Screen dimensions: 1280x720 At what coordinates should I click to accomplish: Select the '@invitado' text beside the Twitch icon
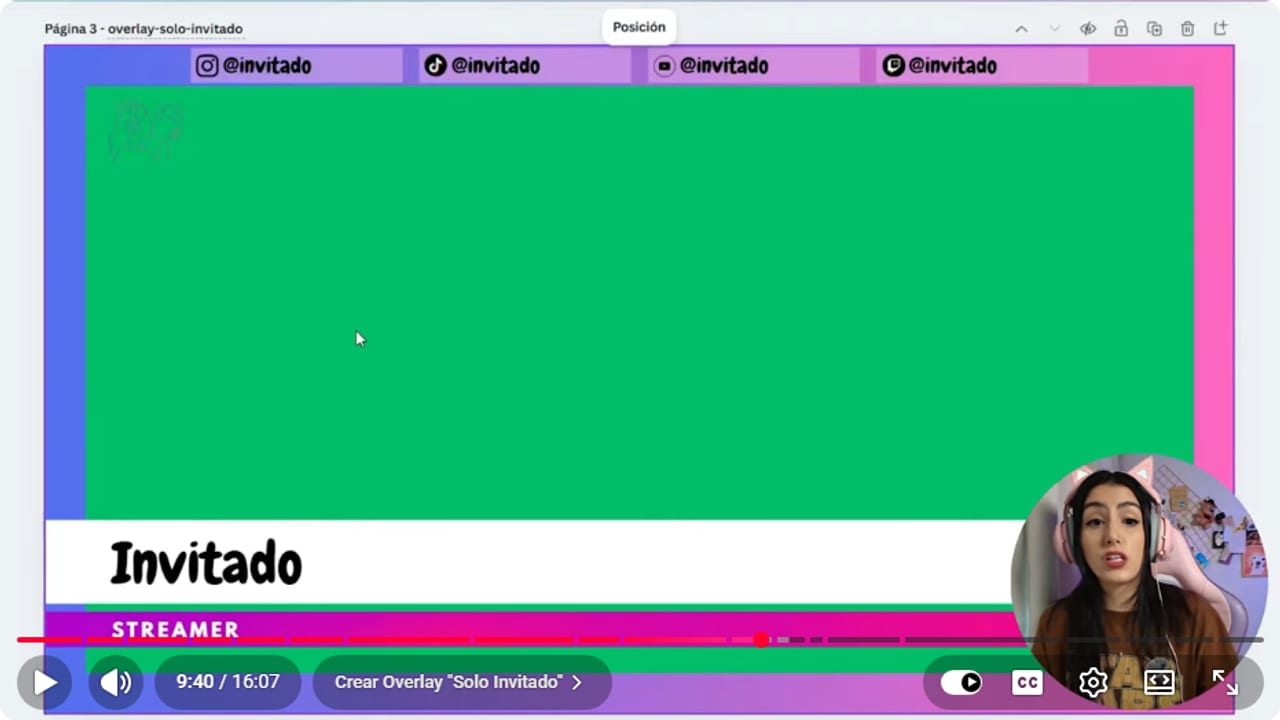click(x=953, y=66)
